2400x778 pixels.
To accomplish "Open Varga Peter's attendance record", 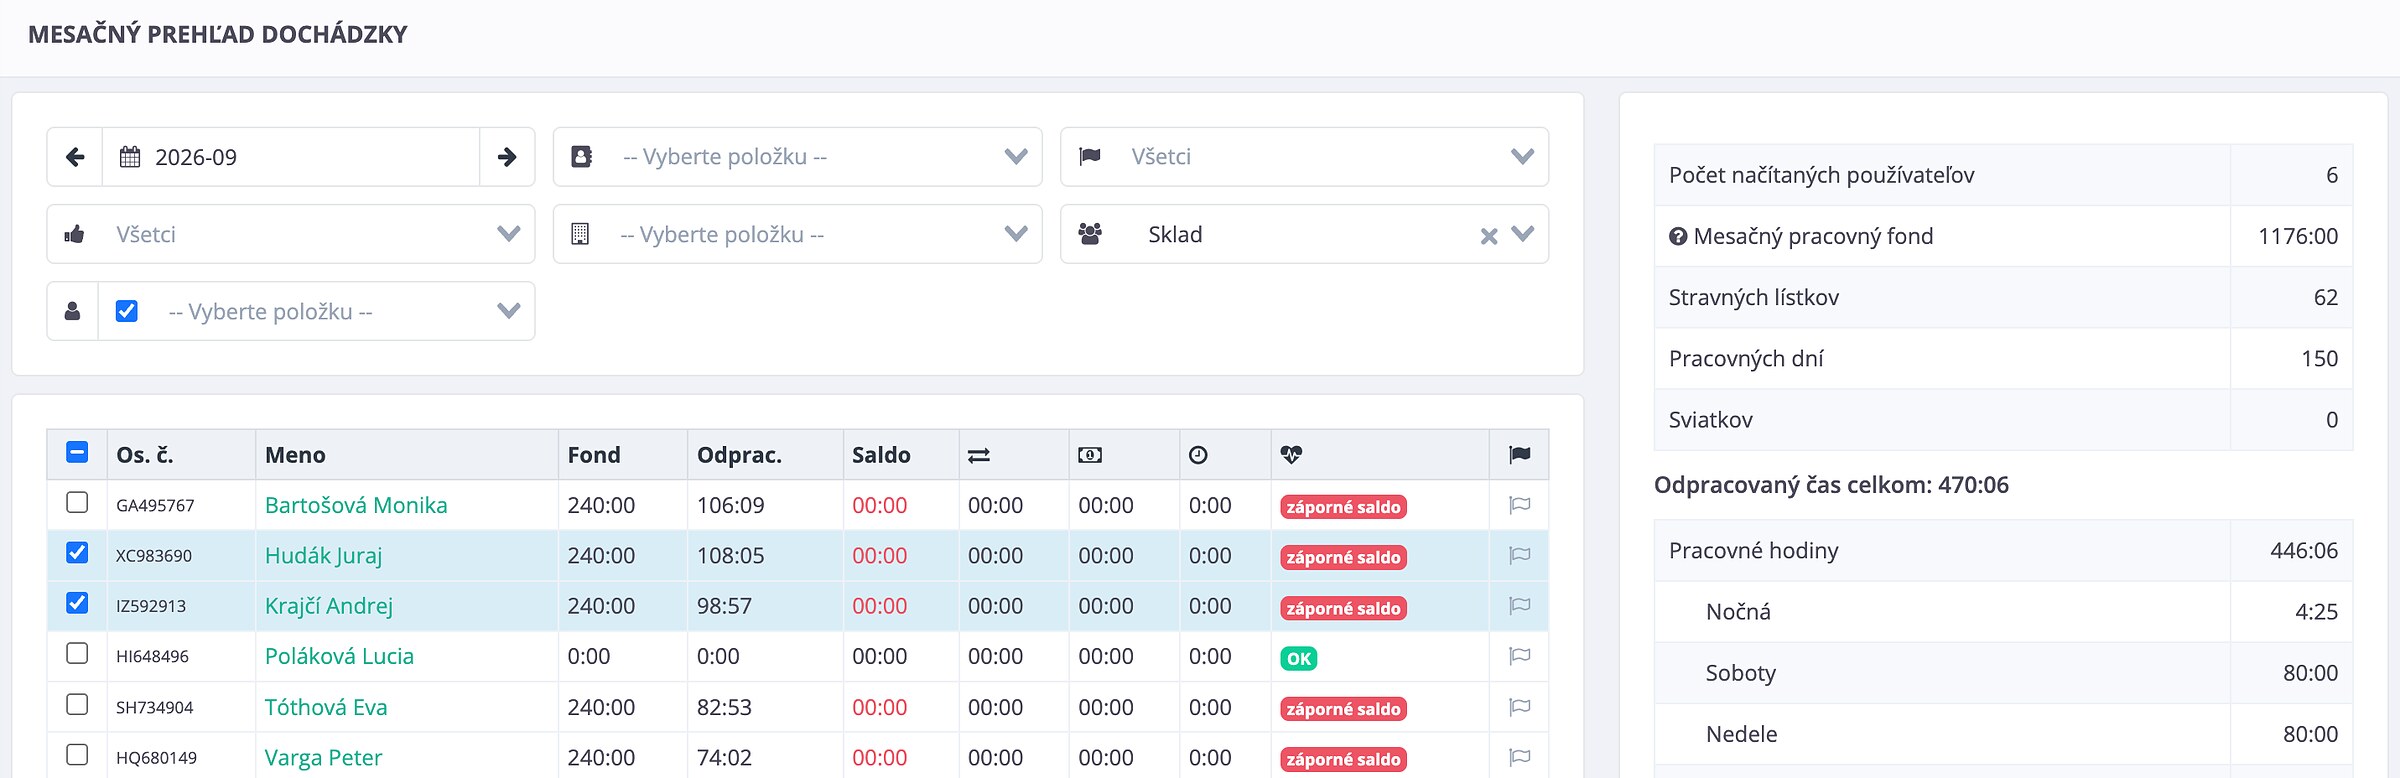I will click(323, 757).
